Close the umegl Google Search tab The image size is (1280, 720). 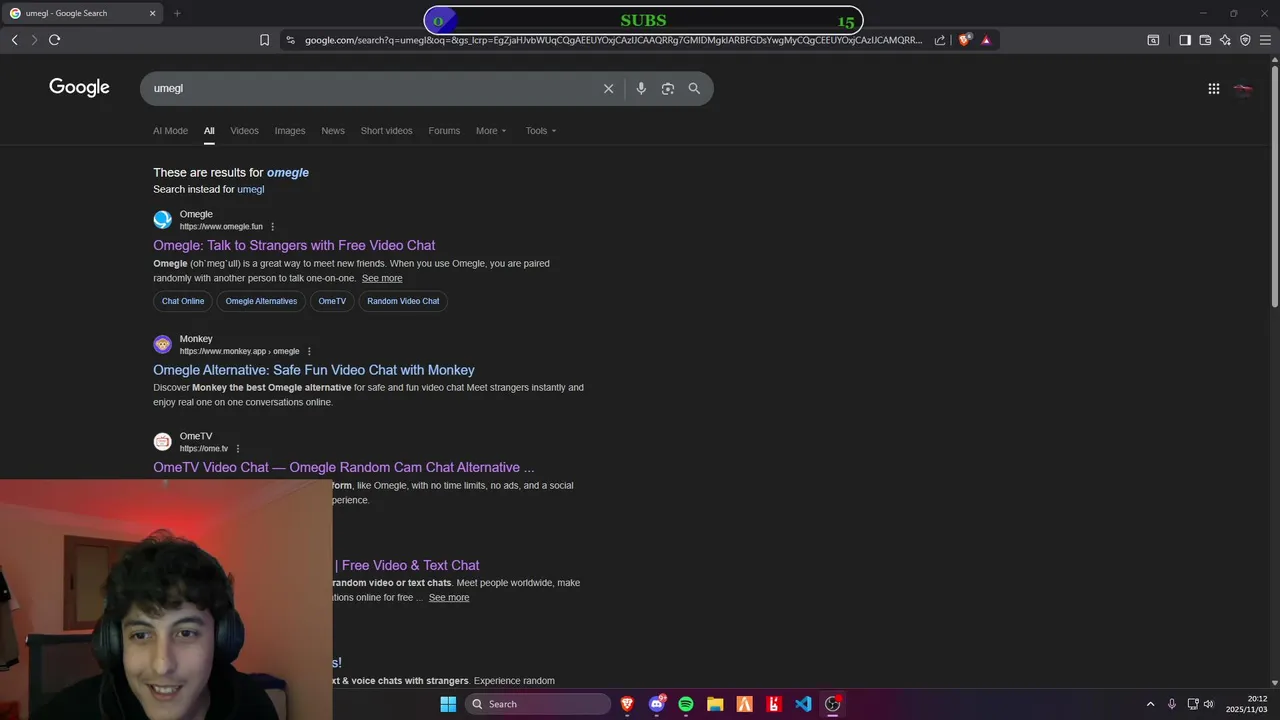coord(152,13)
